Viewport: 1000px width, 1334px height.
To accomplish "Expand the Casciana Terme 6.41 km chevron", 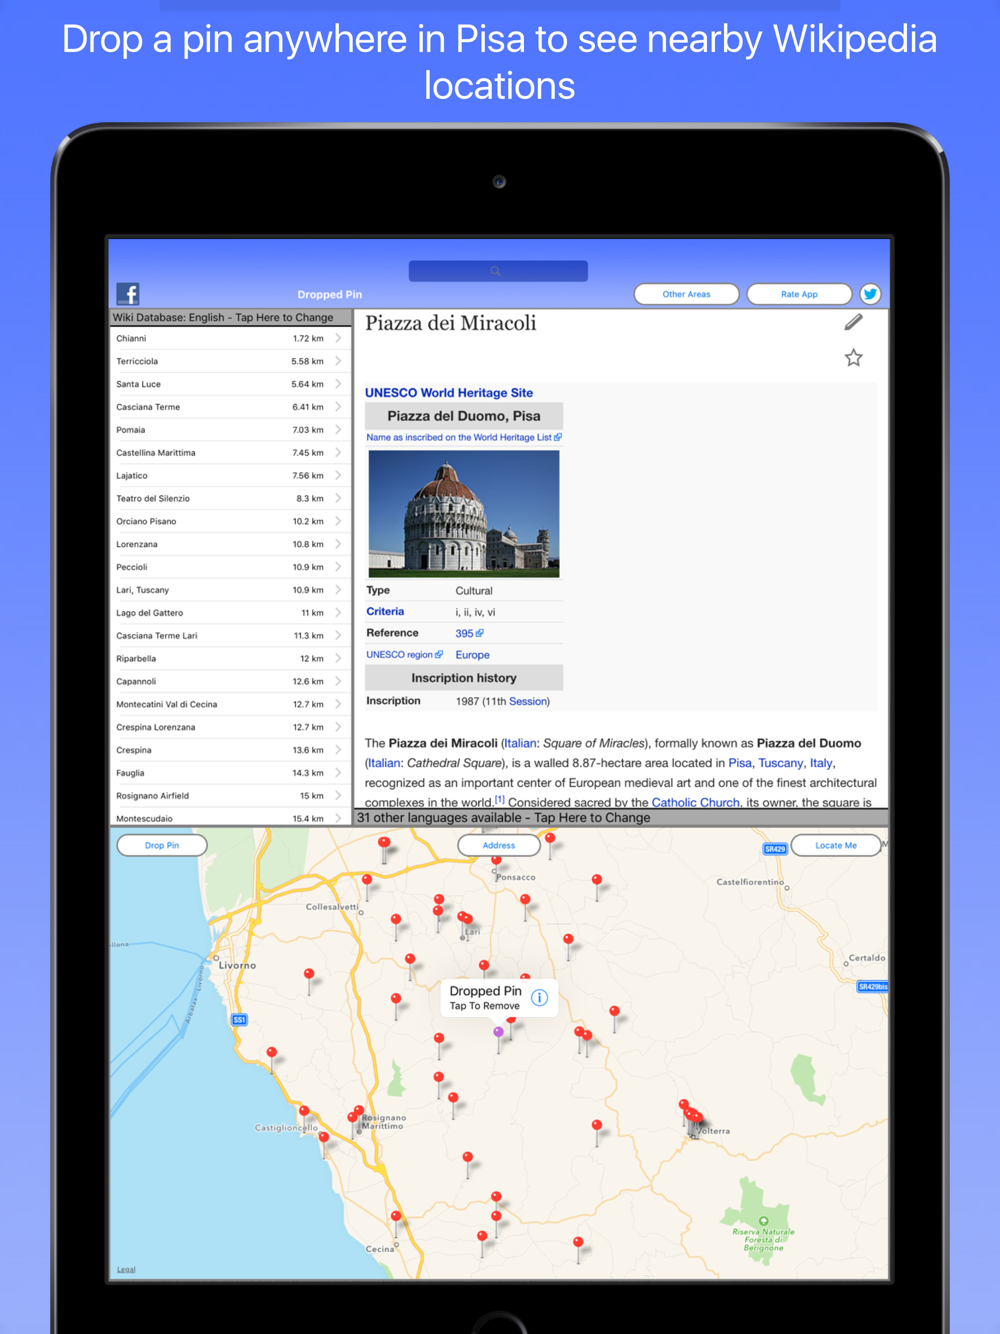I will 339,407.
